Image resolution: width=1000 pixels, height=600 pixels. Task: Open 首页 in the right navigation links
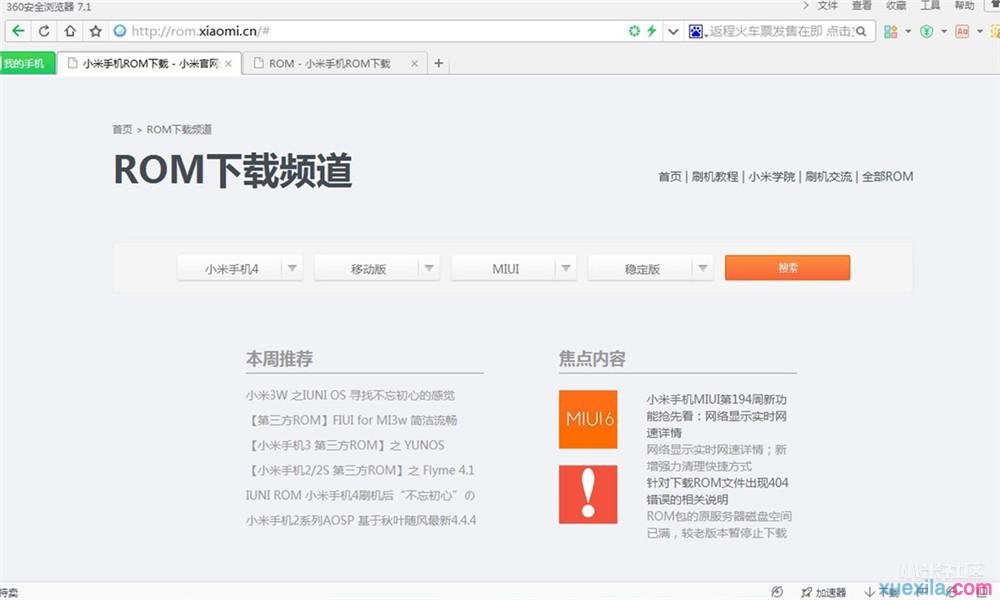point(670,177)
